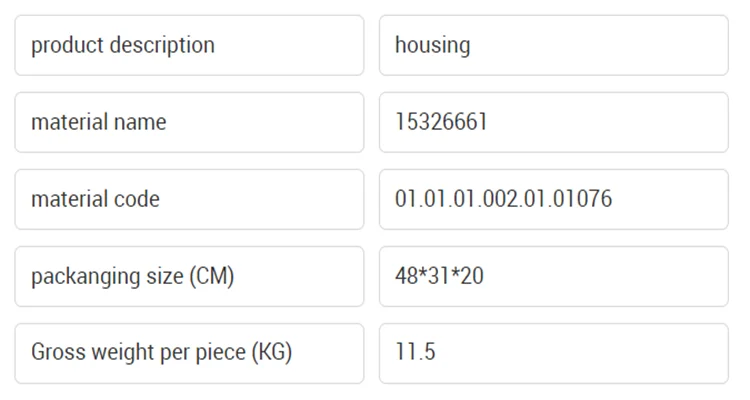Click the Gross weight per piece label
Screen dimensions: 750x400
click(x=189, y=353)
